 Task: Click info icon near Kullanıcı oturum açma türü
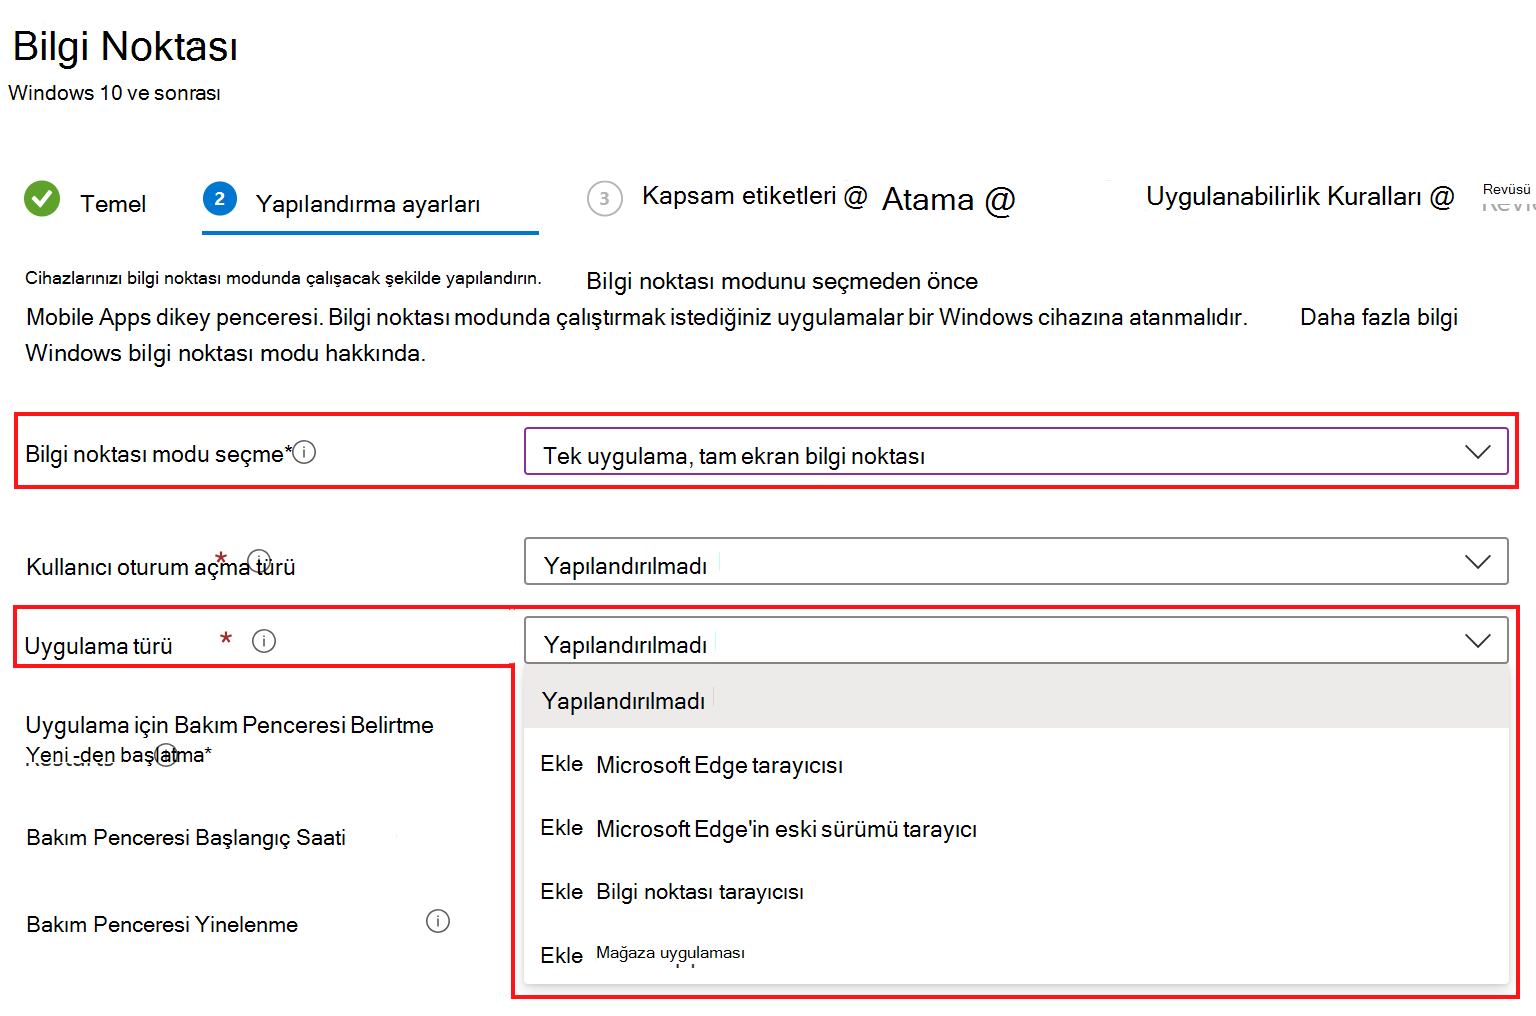[259, 560]
